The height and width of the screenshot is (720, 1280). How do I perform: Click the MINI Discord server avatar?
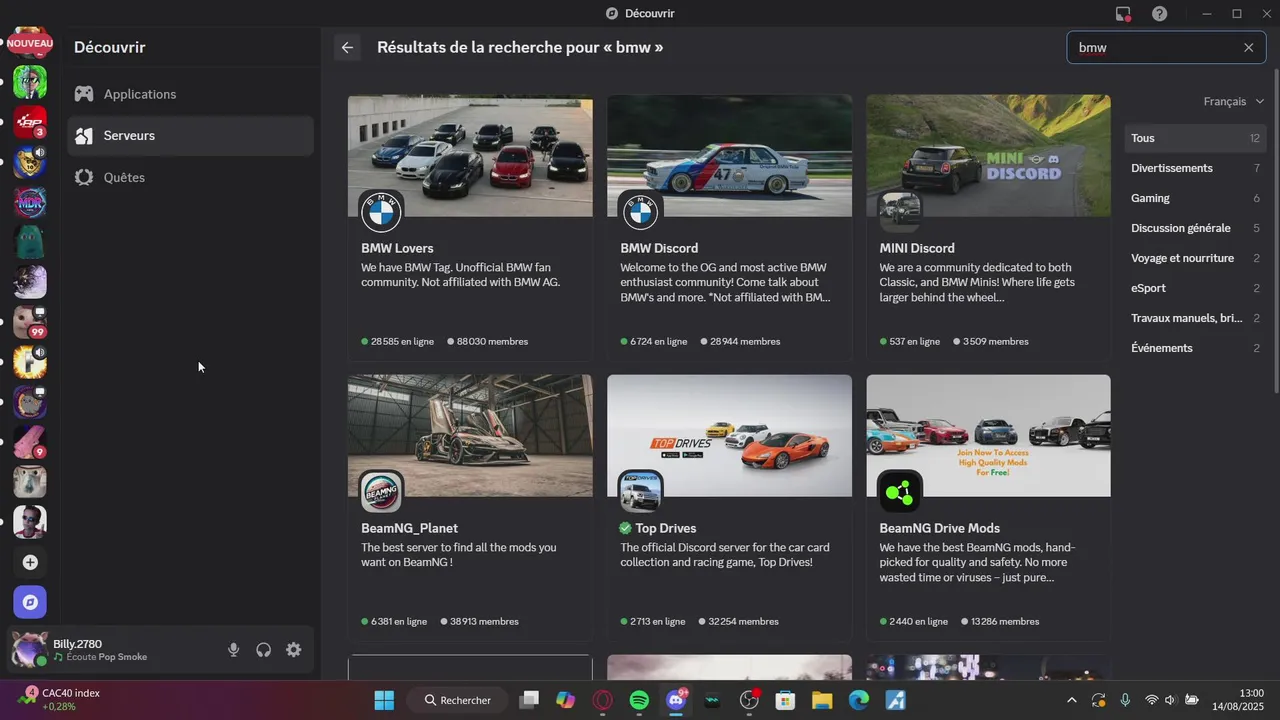pos(899,211)
